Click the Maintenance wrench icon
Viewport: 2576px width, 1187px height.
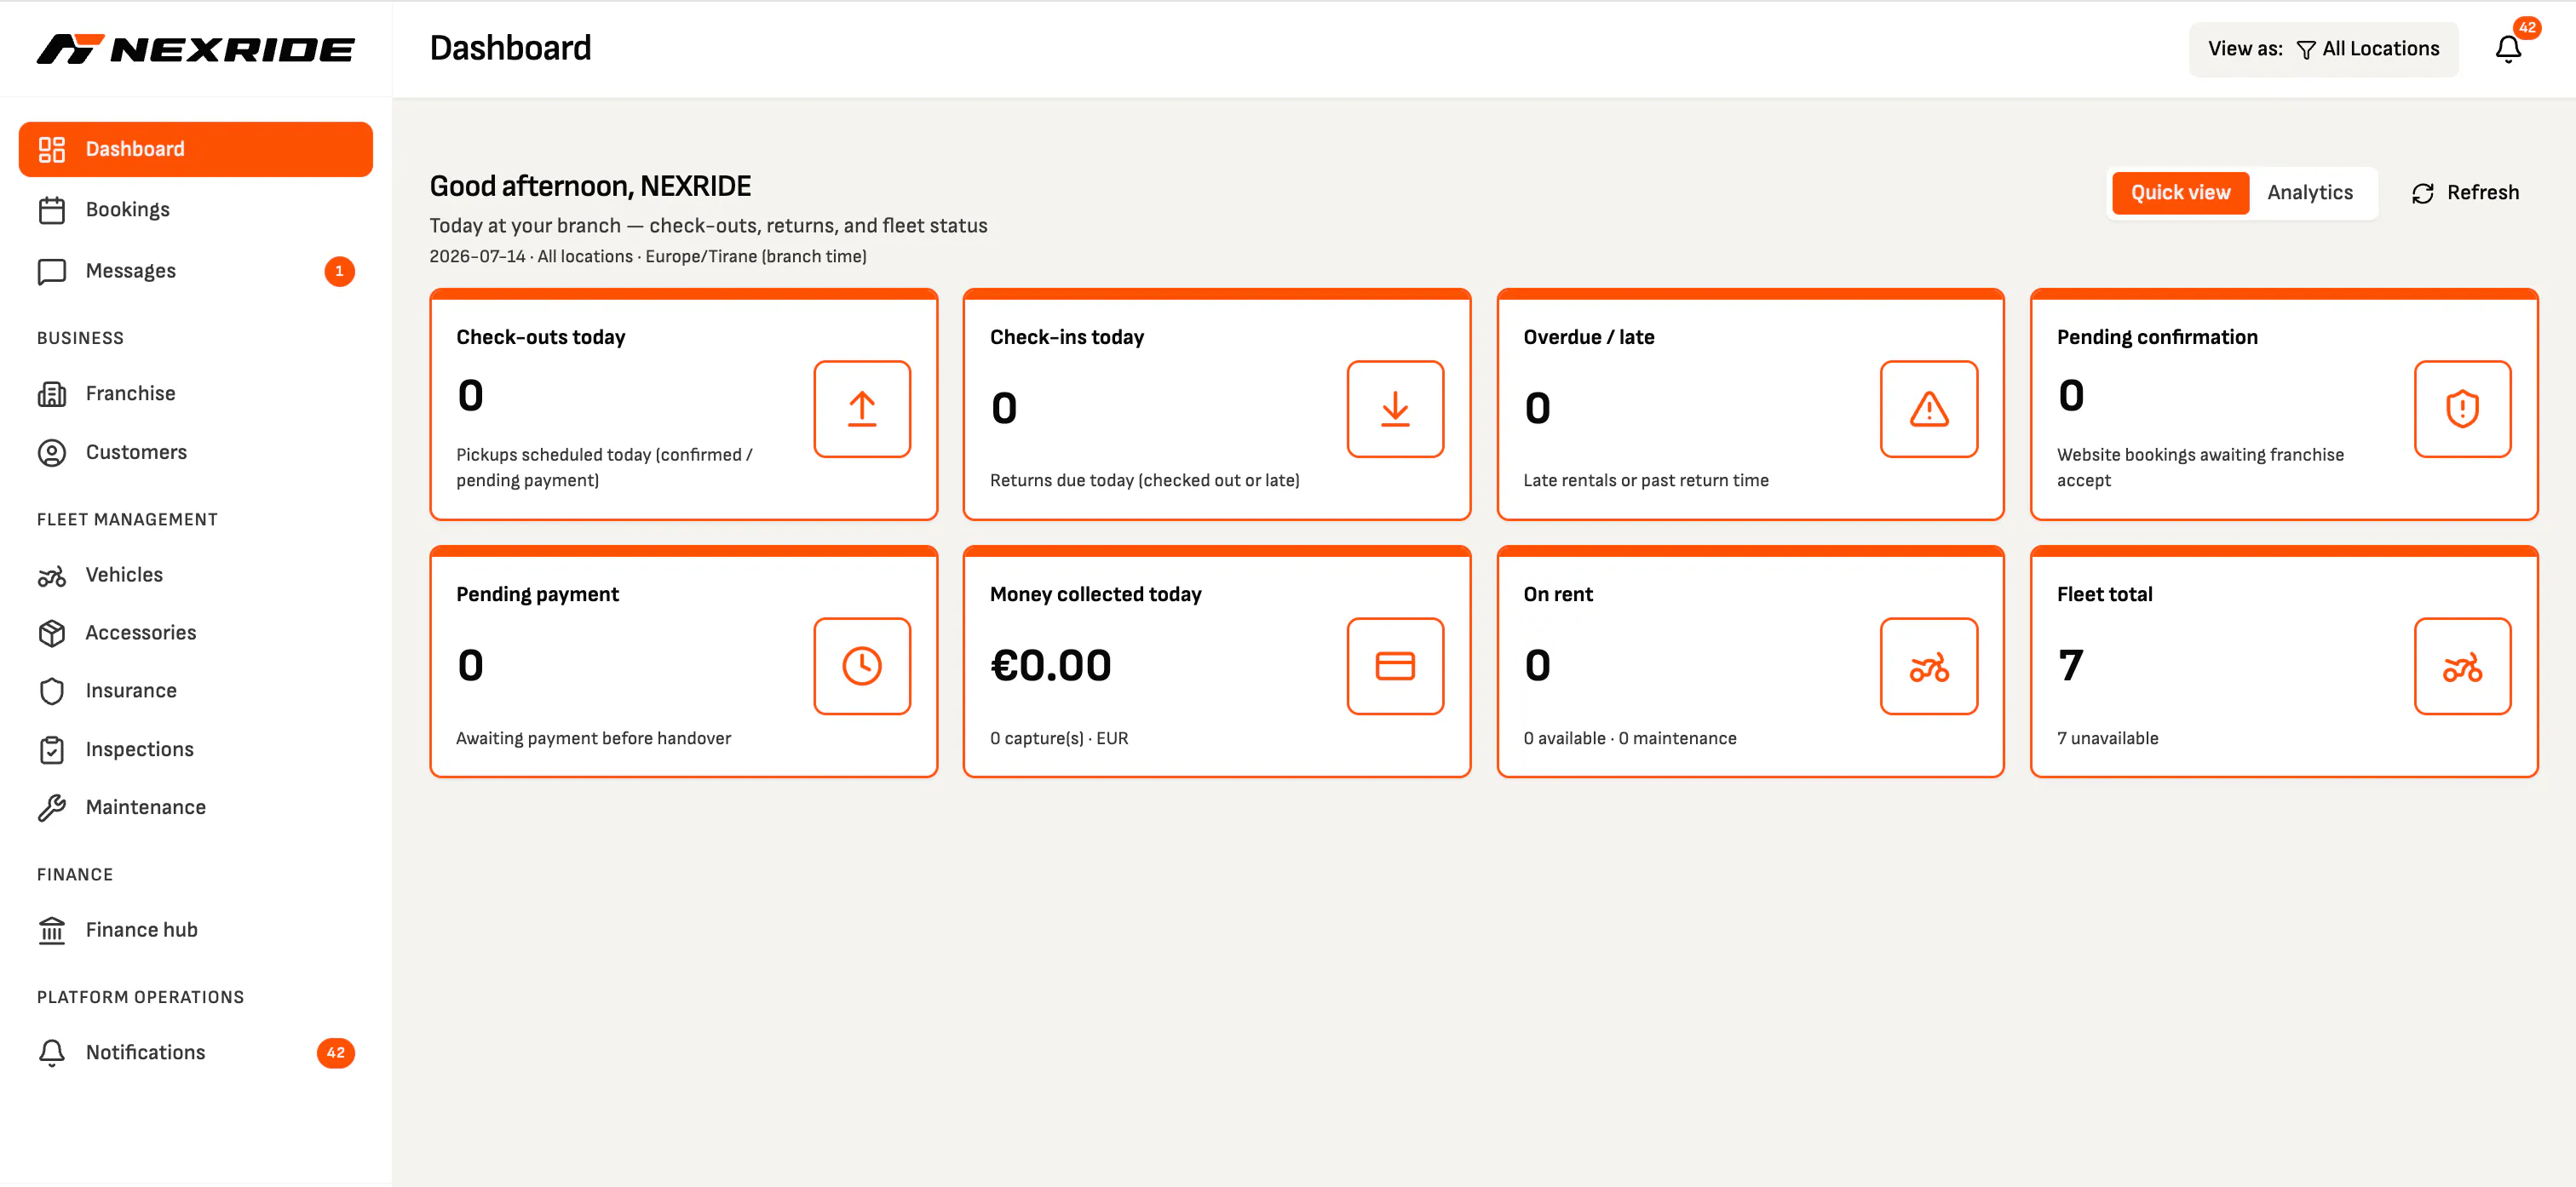pos(52,807)
